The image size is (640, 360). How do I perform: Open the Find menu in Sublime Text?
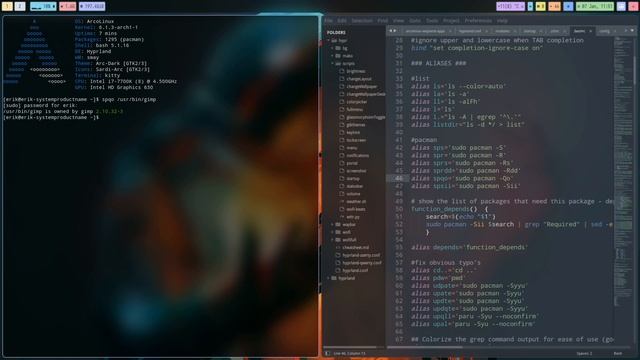click(382, 20)
